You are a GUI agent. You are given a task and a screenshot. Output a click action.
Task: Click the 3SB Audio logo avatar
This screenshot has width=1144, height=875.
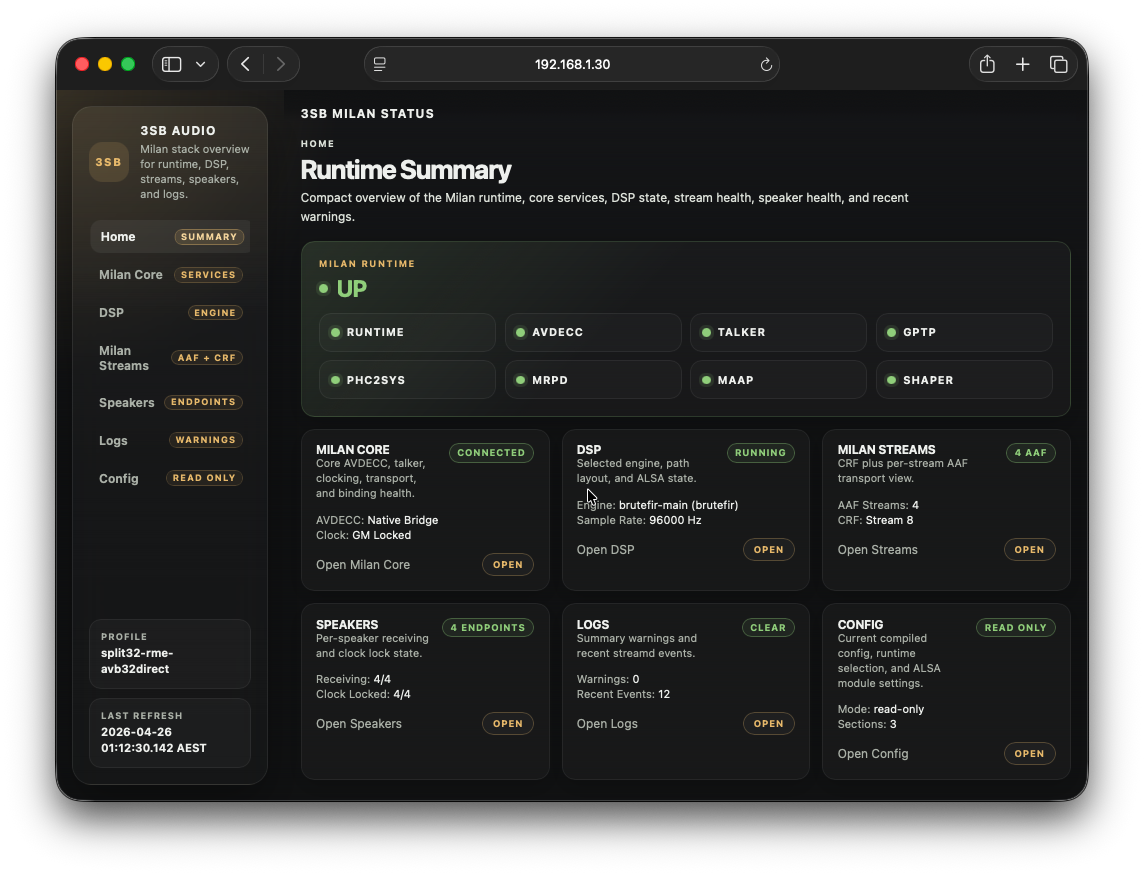(108, 161)
